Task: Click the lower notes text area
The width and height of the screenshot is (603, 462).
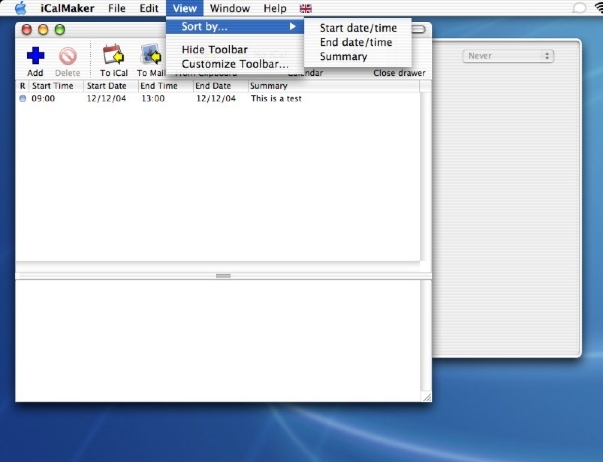Action: (x=218, y=340)
